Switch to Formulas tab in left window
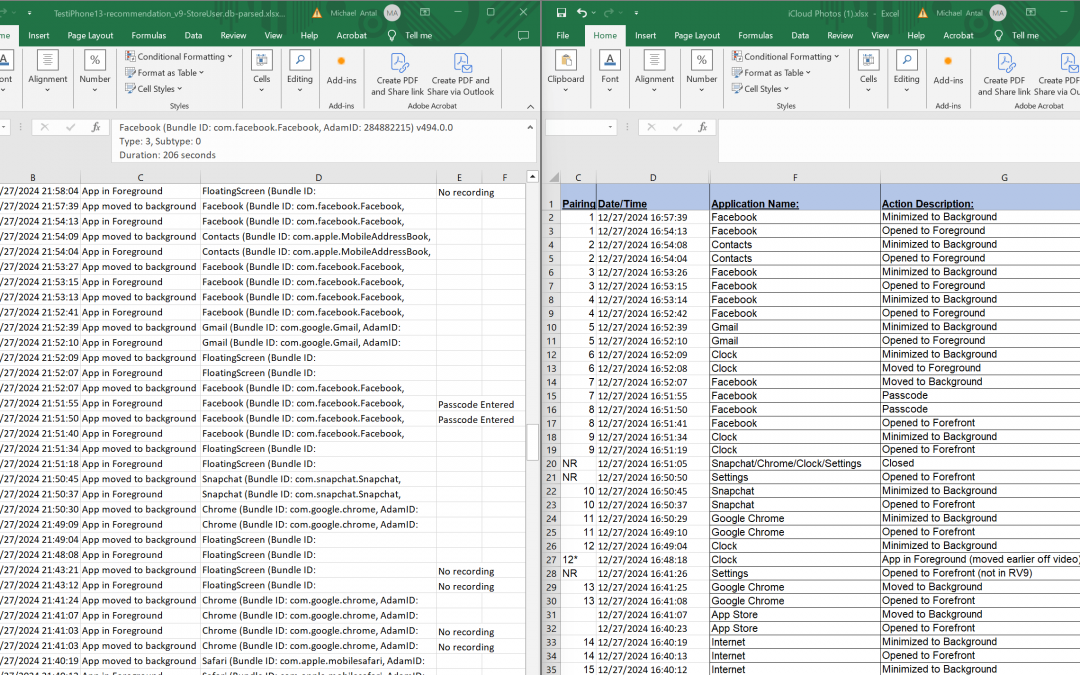The width and height of the screenshot is (1080, 675). point(149,35)
